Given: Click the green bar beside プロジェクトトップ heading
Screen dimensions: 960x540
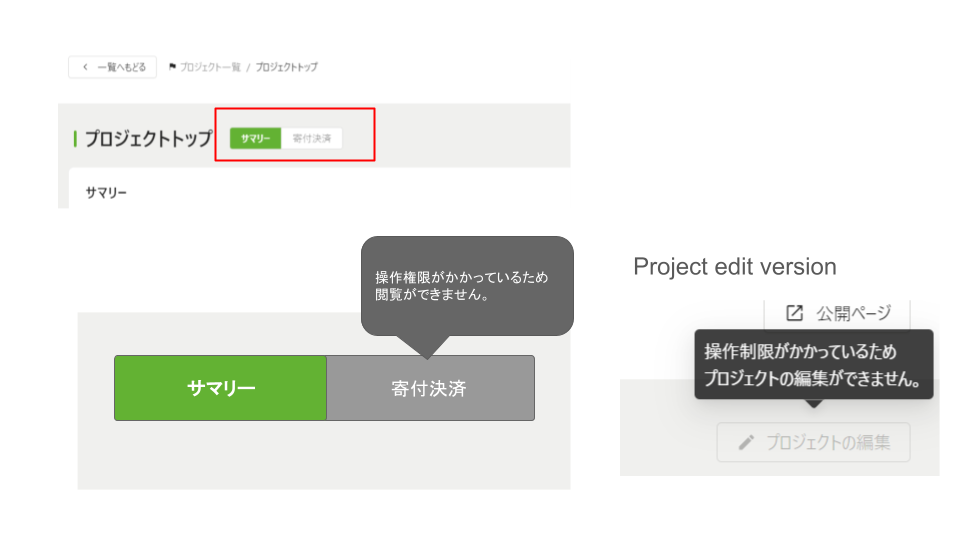Looking at the screenshot, I should pyautogui.click(x=75, y=138).
